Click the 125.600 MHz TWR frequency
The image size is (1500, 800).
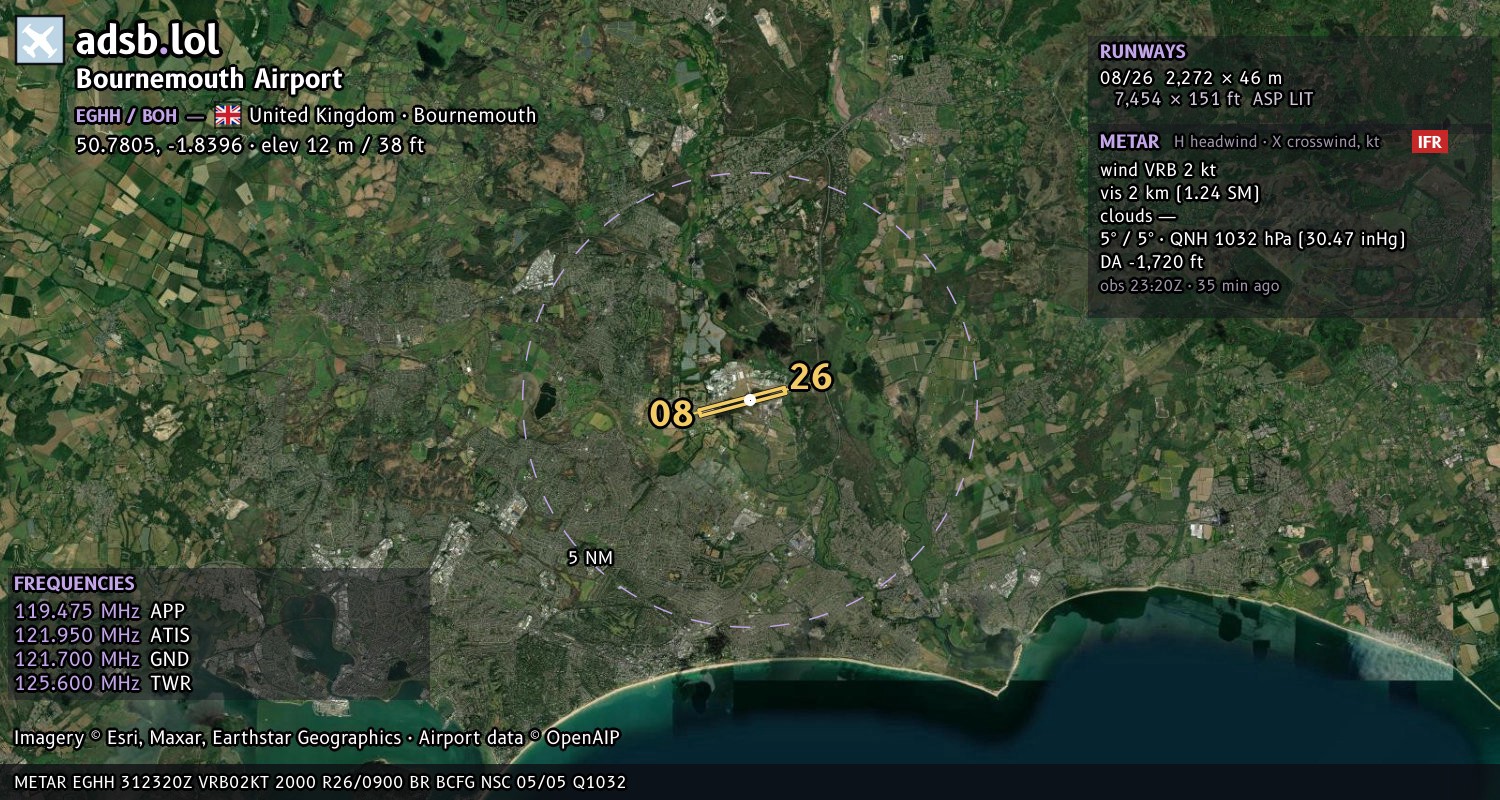point(102,683)
